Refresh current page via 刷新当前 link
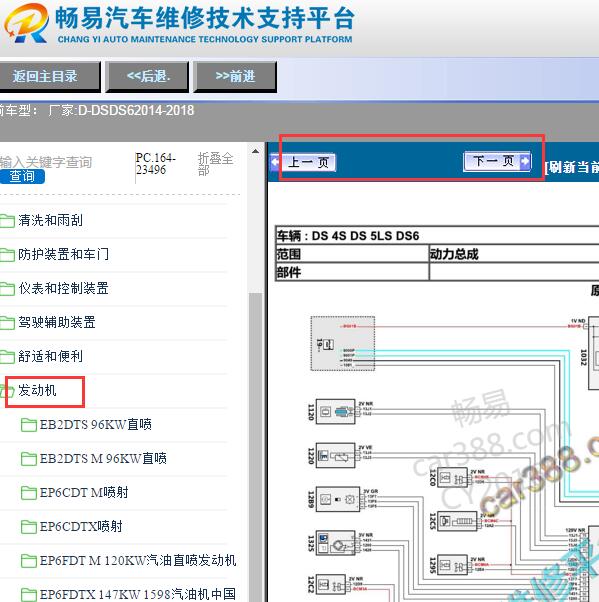This screenshot has width=599, height=602. (x=572, y=167)
